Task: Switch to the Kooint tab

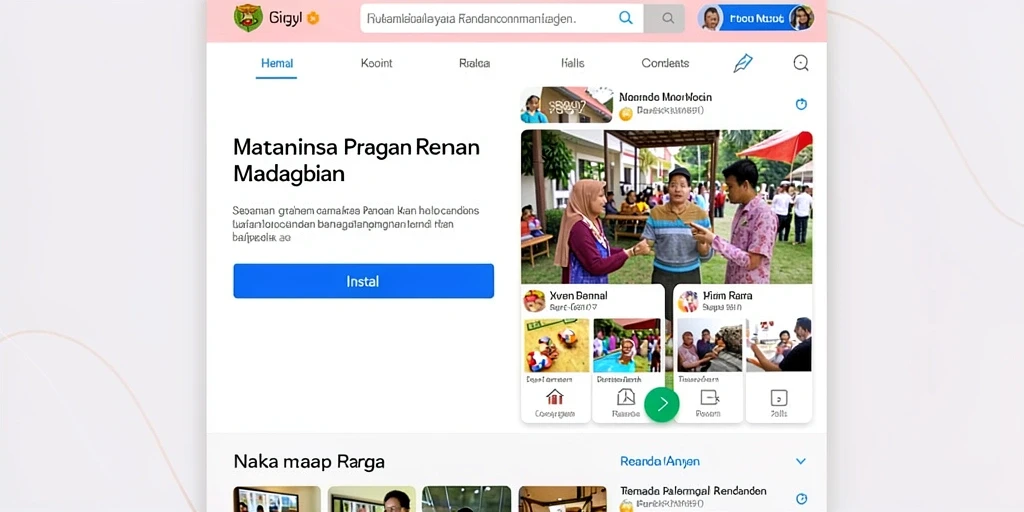Action: (377, 63)
